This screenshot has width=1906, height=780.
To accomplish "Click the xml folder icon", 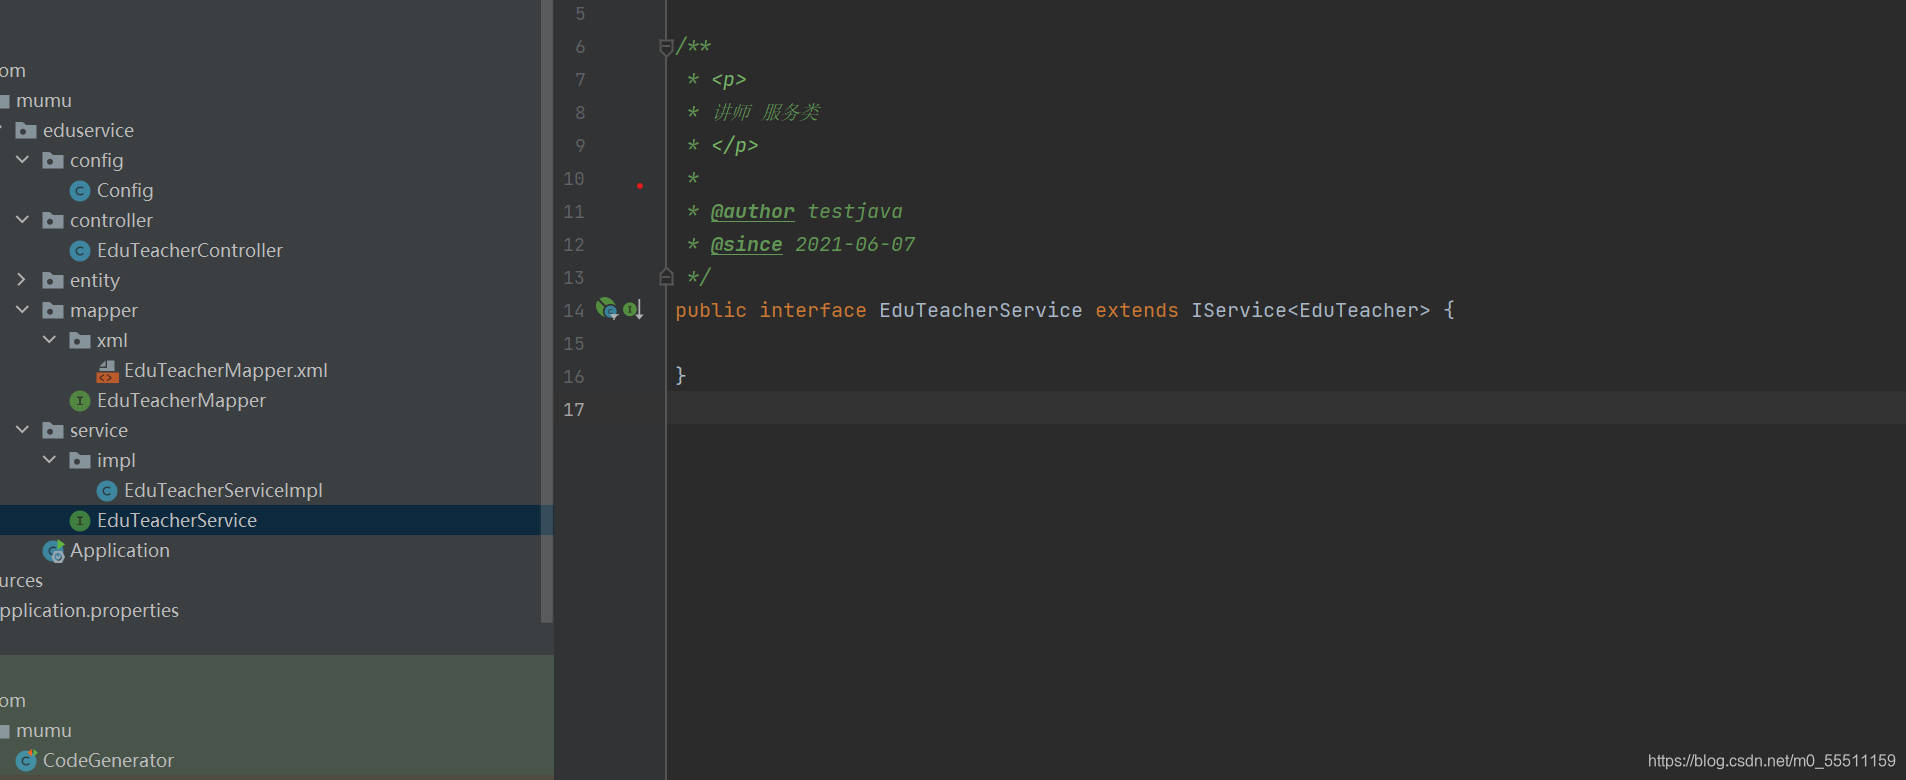I will pos(80,341).
